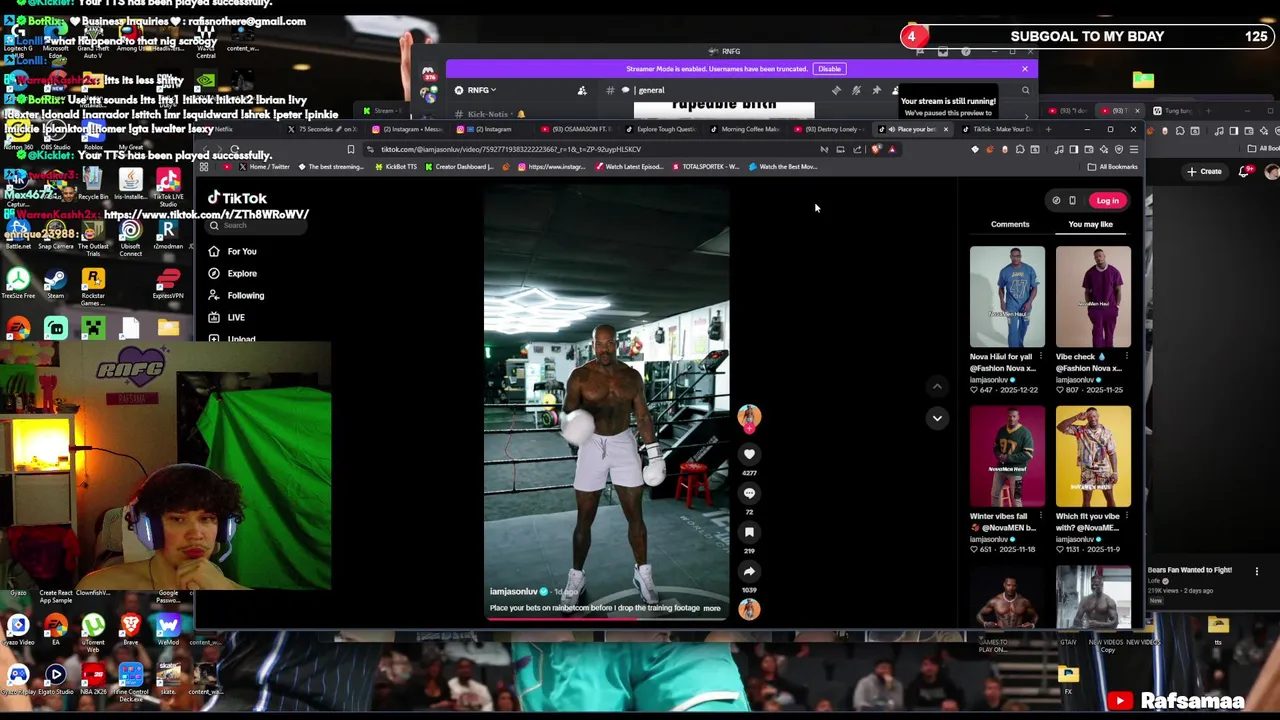This screenshot has width=1280, height=720.
Task: Switch to the Explore Tough Questions tab
Action: tap(660, 129)
